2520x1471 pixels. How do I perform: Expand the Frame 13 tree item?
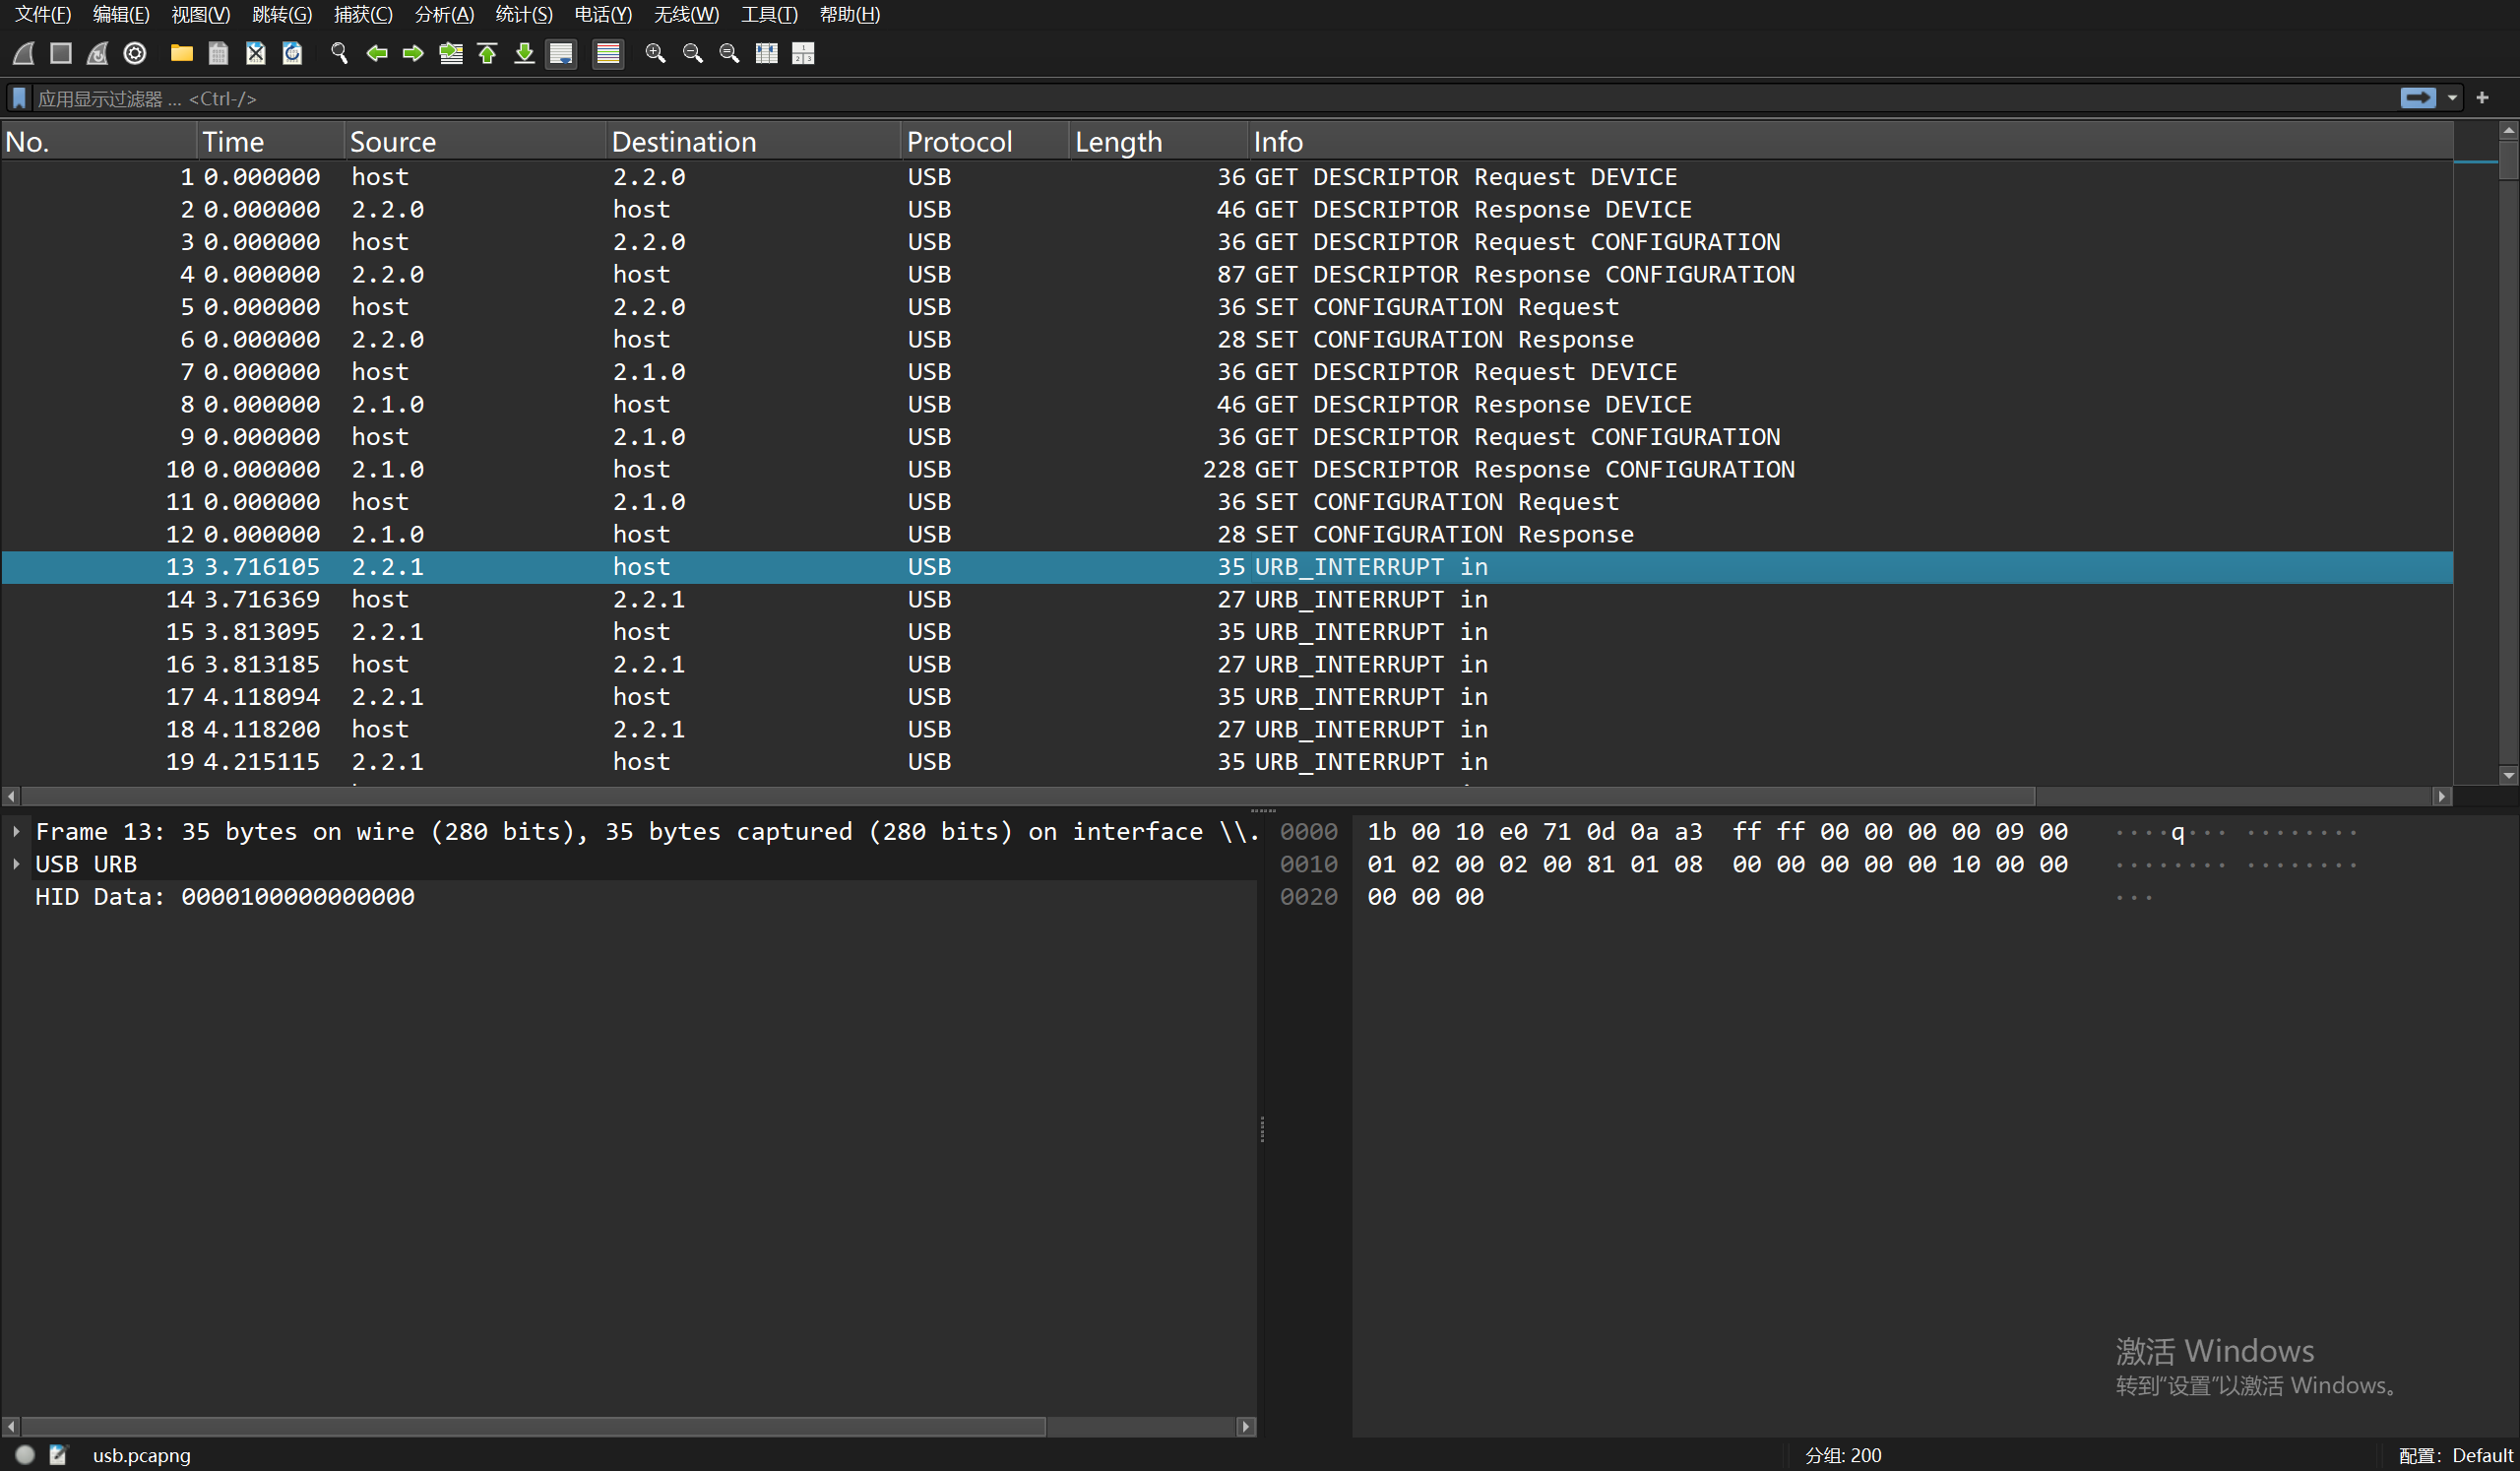pos(16,831)
